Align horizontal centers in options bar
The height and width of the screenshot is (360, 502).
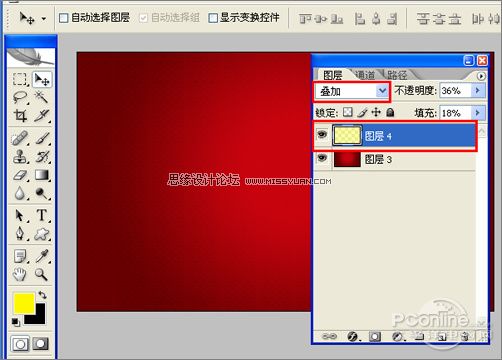click(x=376, y=19)
